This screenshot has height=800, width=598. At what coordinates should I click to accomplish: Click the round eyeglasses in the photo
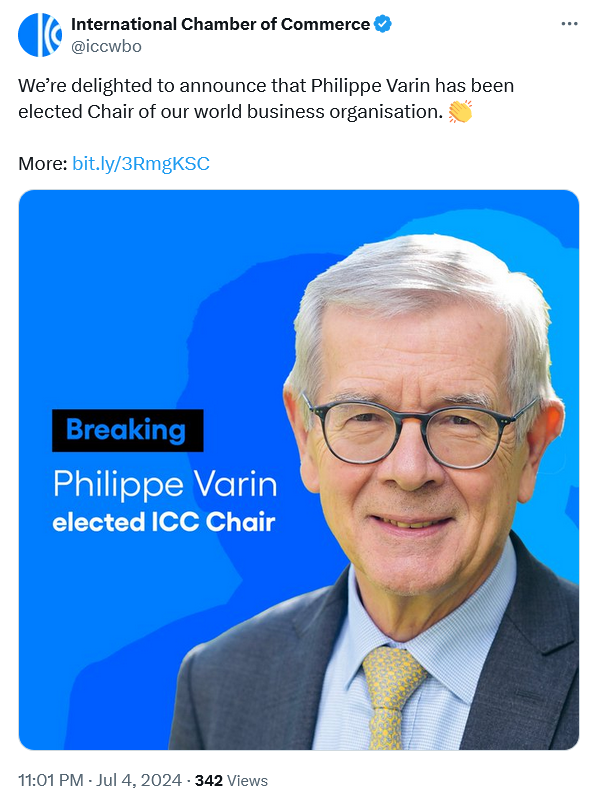coord(416,429)
